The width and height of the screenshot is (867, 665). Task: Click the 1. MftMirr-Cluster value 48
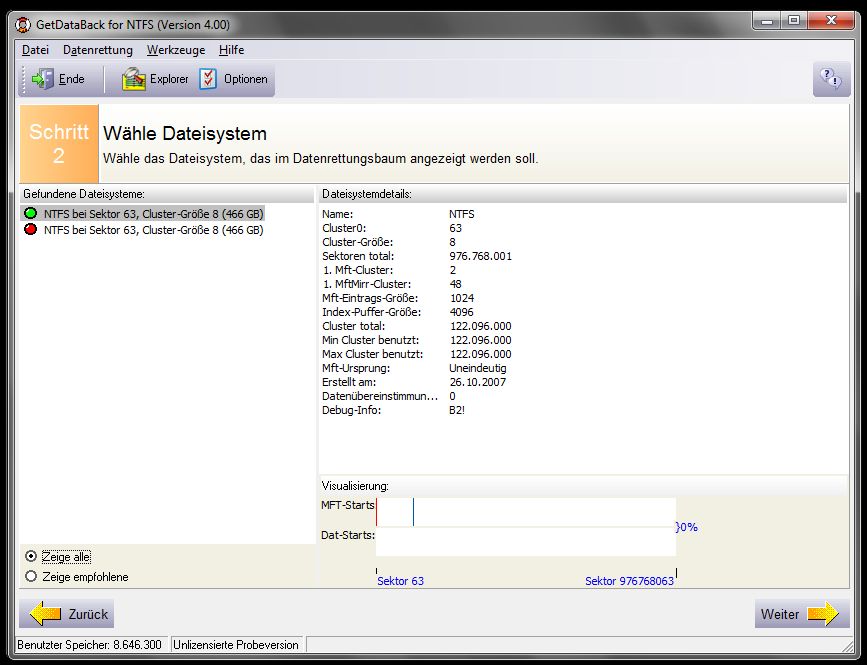coord(456,284)
